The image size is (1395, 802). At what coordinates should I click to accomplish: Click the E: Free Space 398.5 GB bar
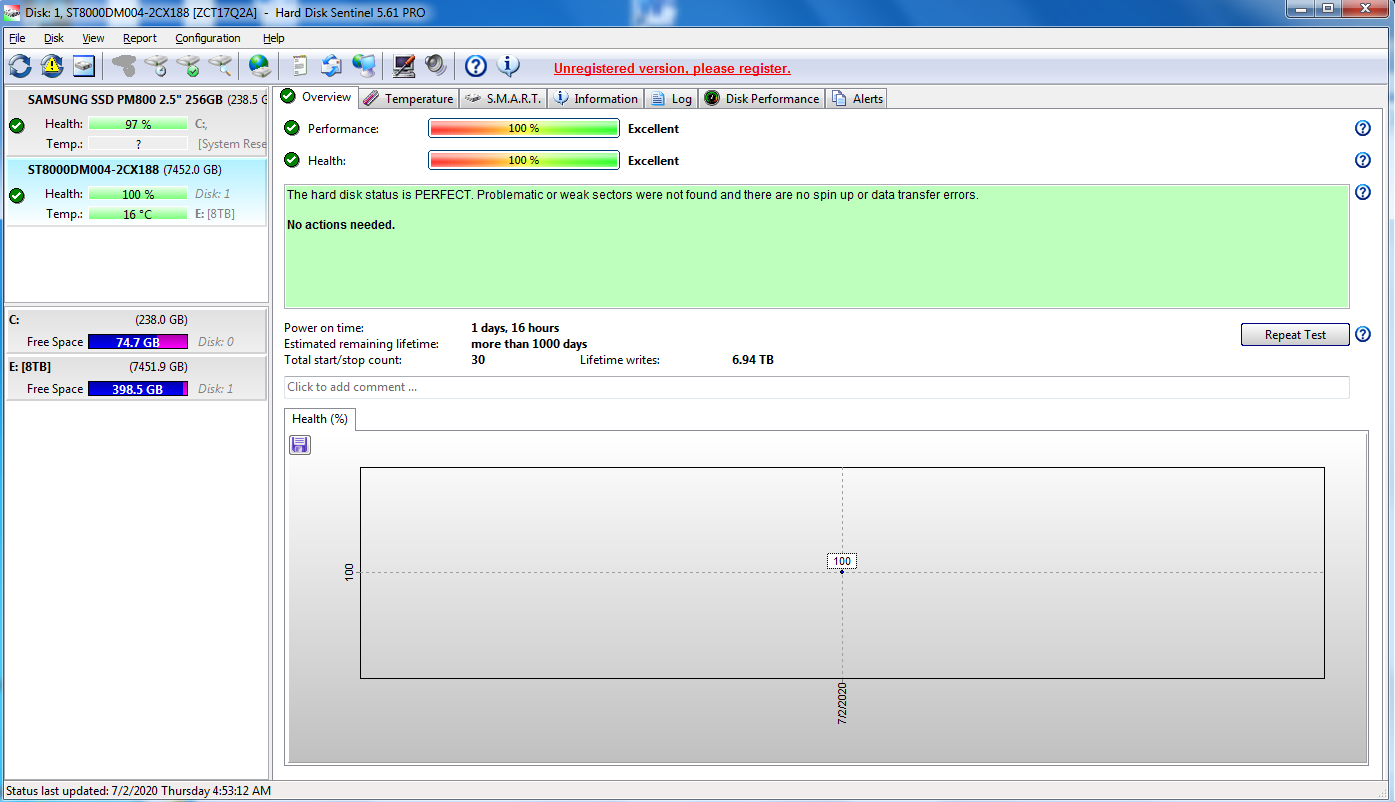[x=138, y=388]
